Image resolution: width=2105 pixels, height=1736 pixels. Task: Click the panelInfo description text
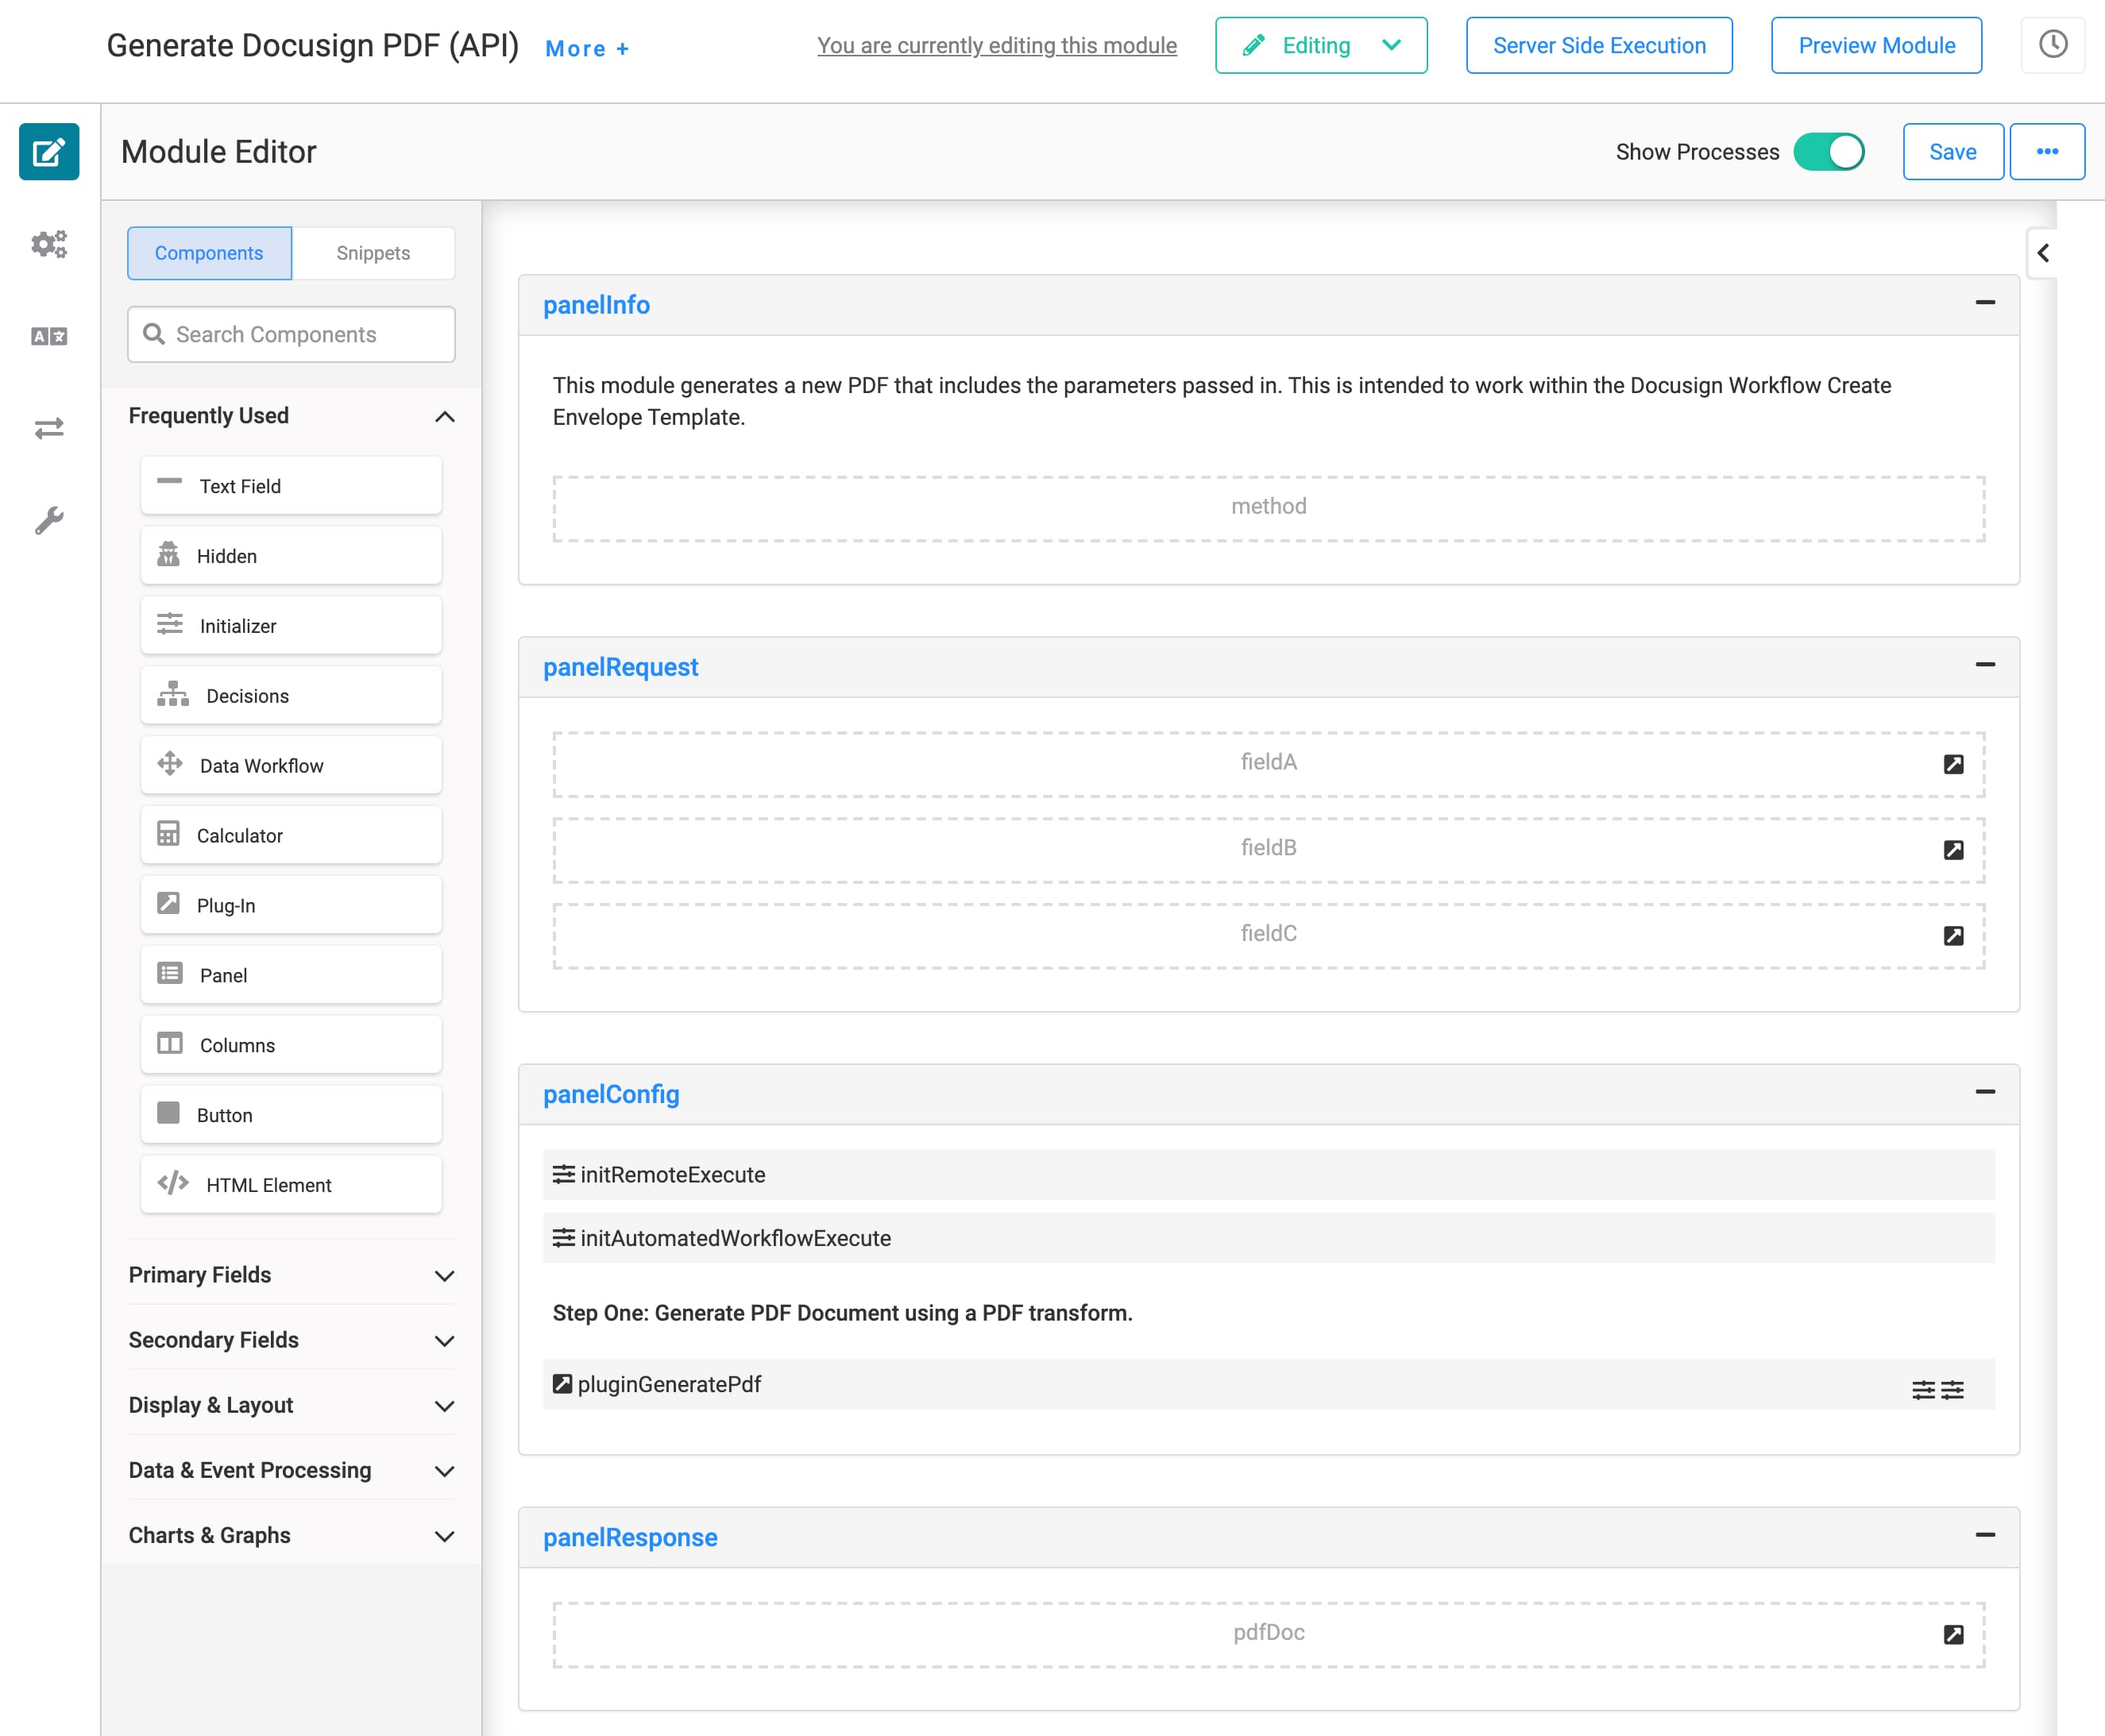point(1222,401)
